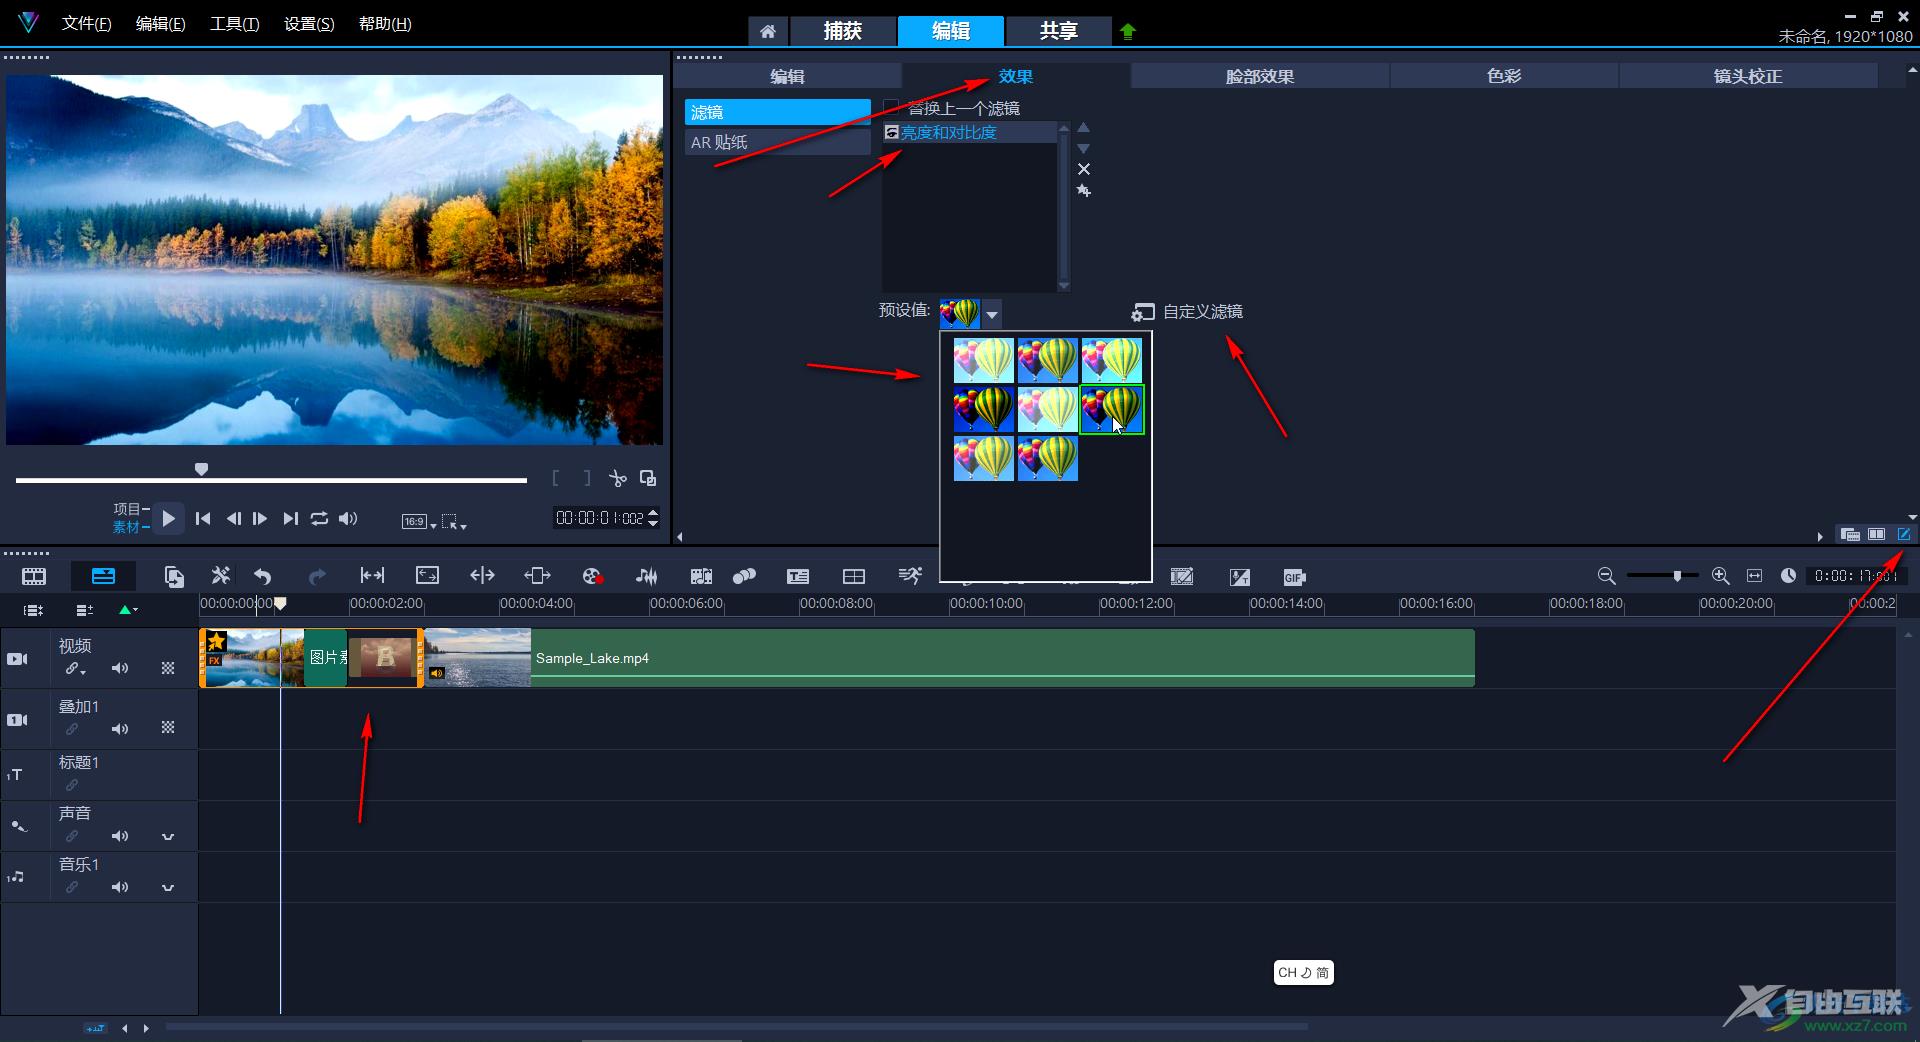The height and width of the screenshot is (1042, 1920).
Task: Click the timeline zoom slider
Action: (x=1662, y=575)
